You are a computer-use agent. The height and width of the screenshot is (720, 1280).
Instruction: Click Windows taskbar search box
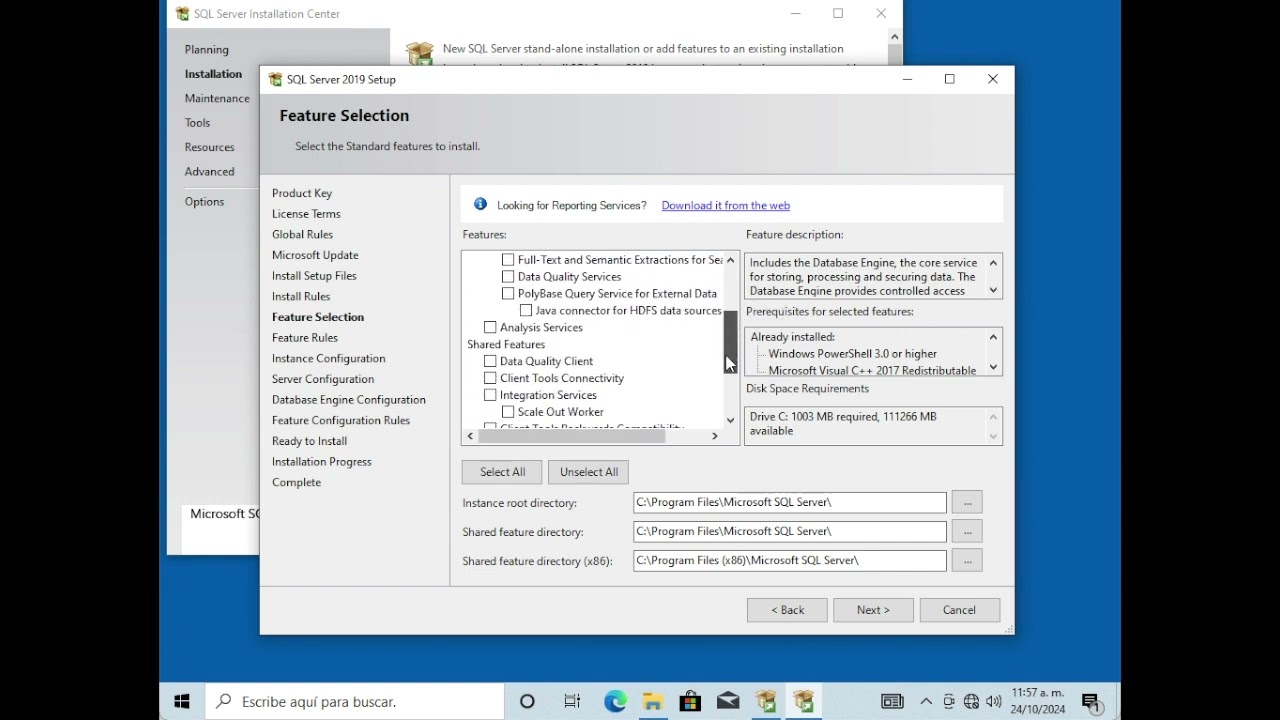pyautogui.click(x=353, y=702)
